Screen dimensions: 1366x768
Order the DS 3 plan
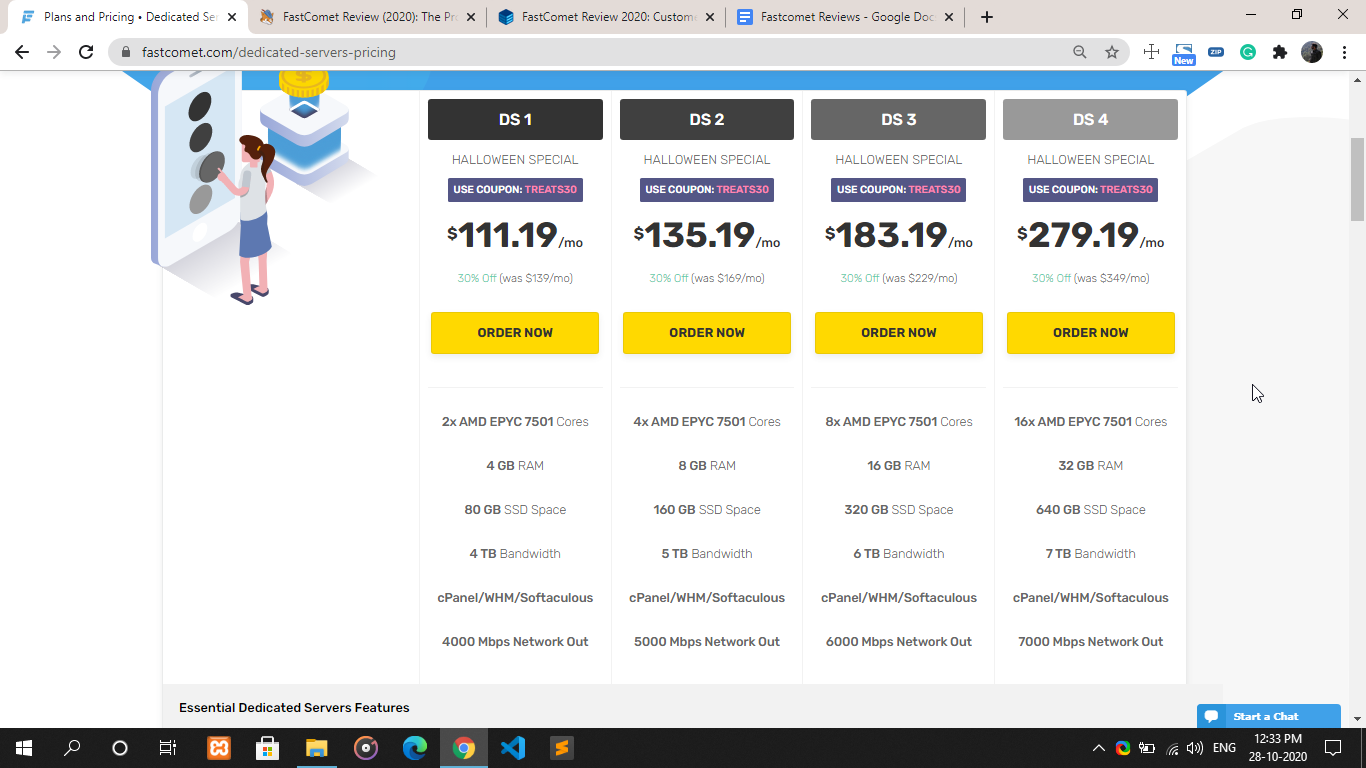click(x=899, y=333)
